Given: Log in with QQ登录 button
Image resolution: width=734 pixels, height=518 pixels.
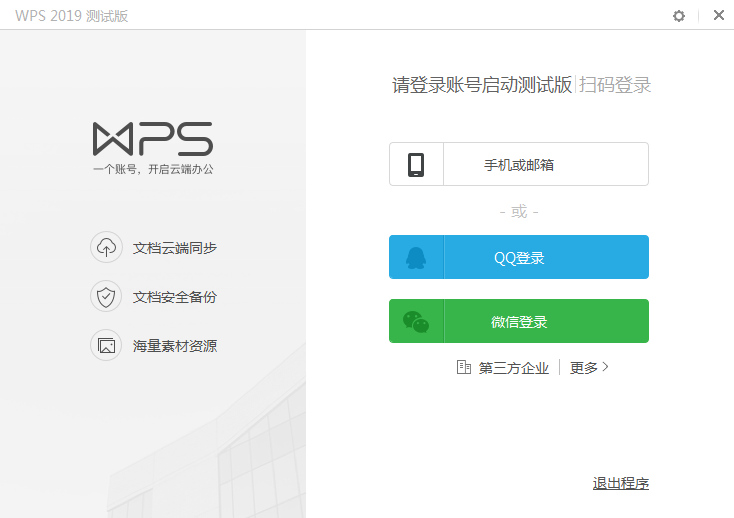Looking at the screenshot, I should coord(519,257).
